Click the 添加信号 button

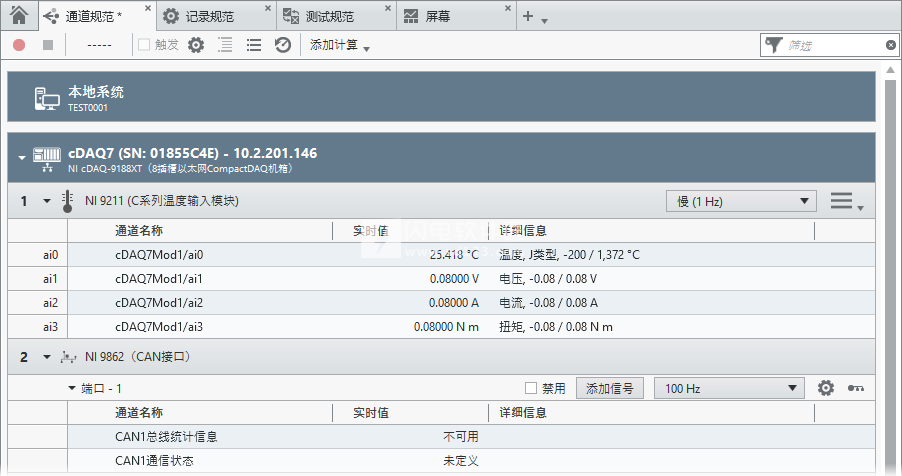610,389
